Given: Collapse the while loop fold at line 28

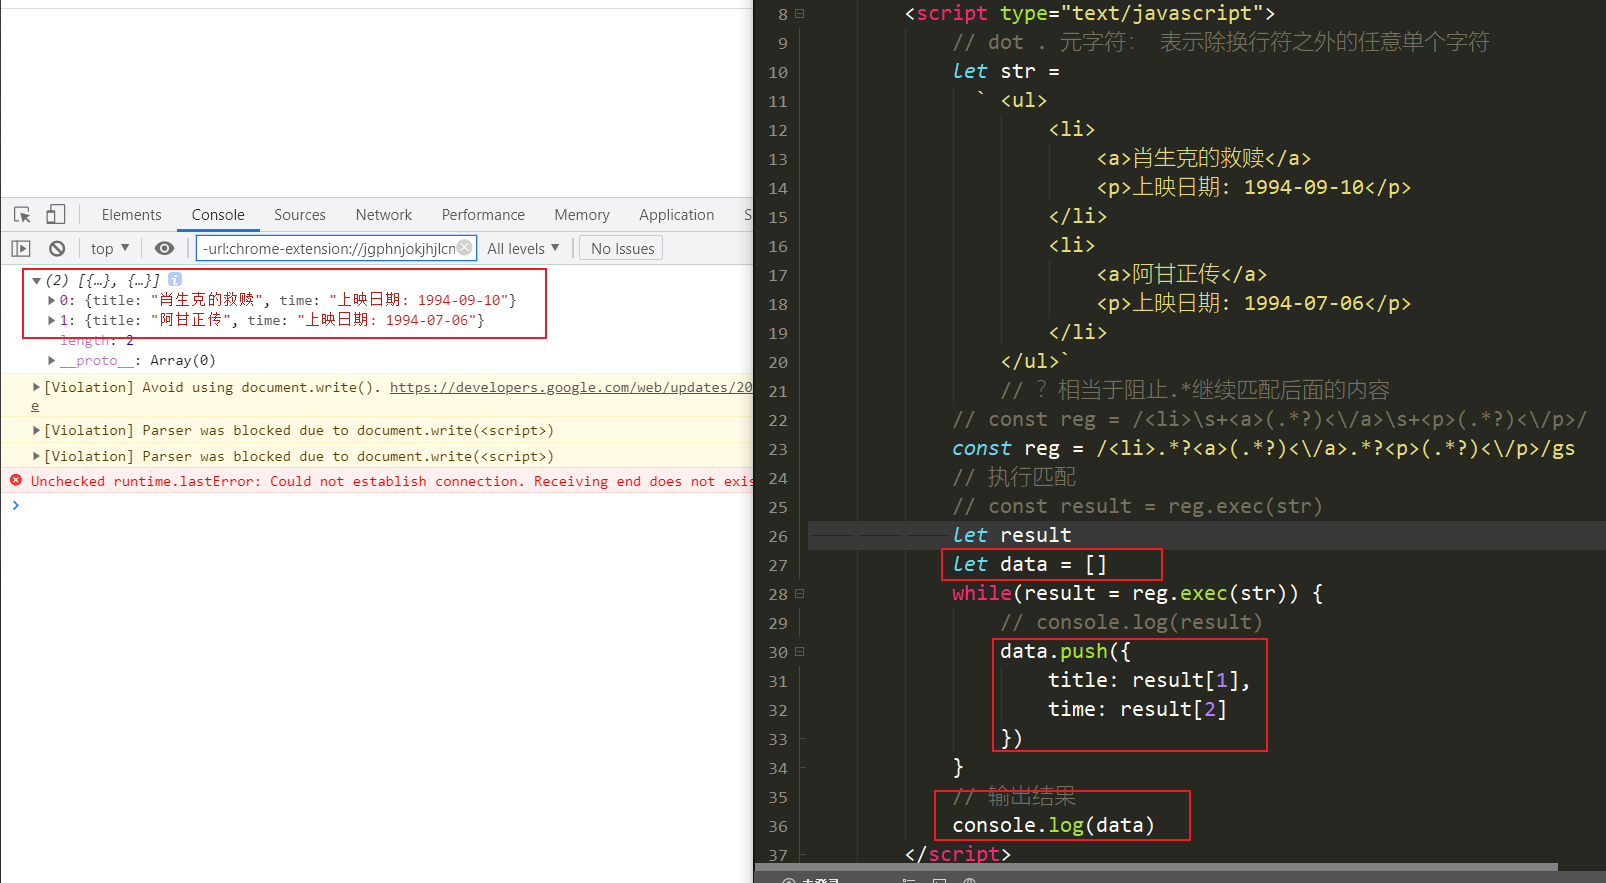Looking at the screenshot, I should point(800,594).
